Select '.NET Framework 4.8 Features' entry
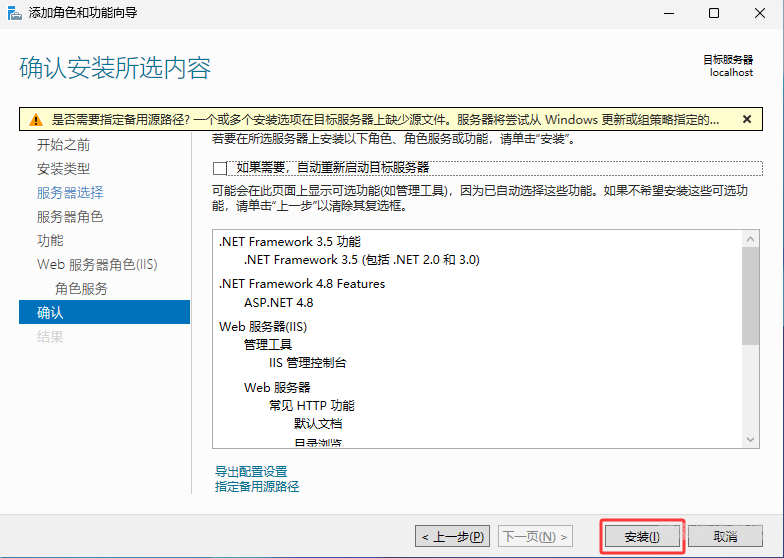Image resolution: width=784 pixels, height=558 pixels. (x=302, y=284)
